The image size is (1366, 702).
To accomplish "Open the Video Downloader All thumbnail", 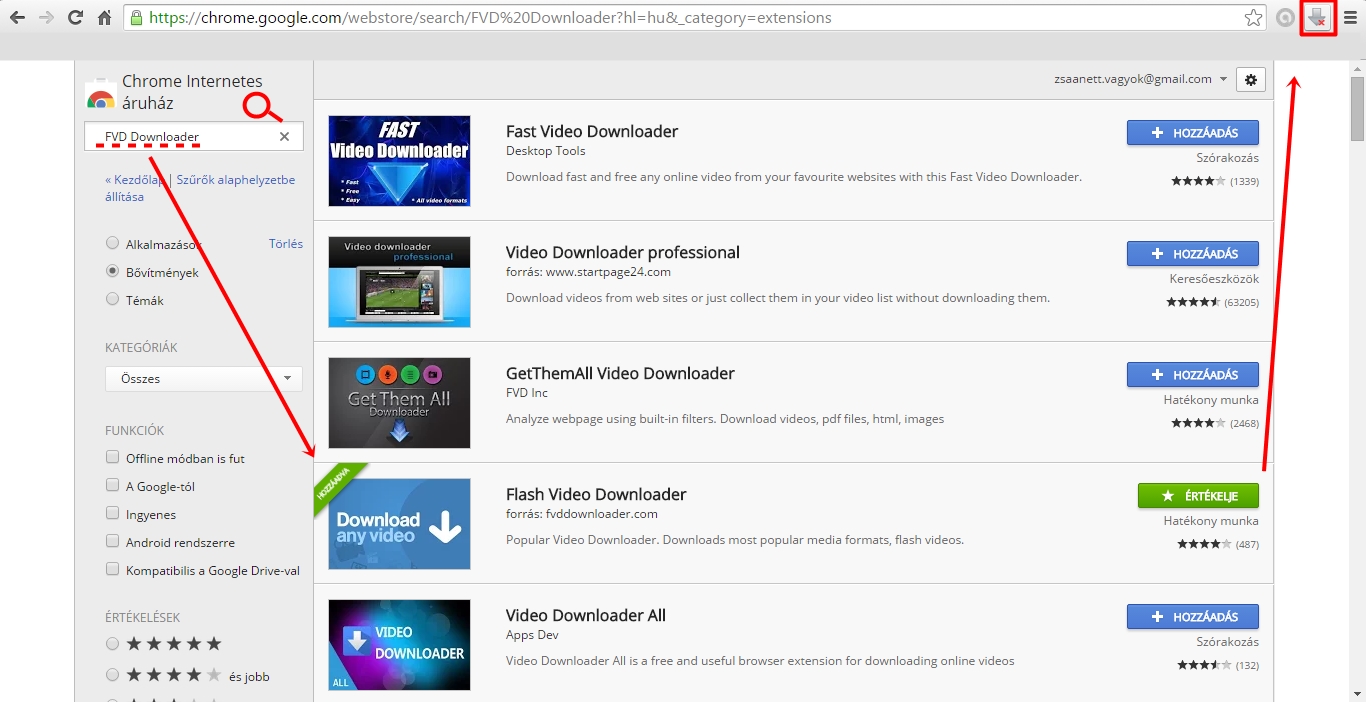I will [x=399, y=645].
